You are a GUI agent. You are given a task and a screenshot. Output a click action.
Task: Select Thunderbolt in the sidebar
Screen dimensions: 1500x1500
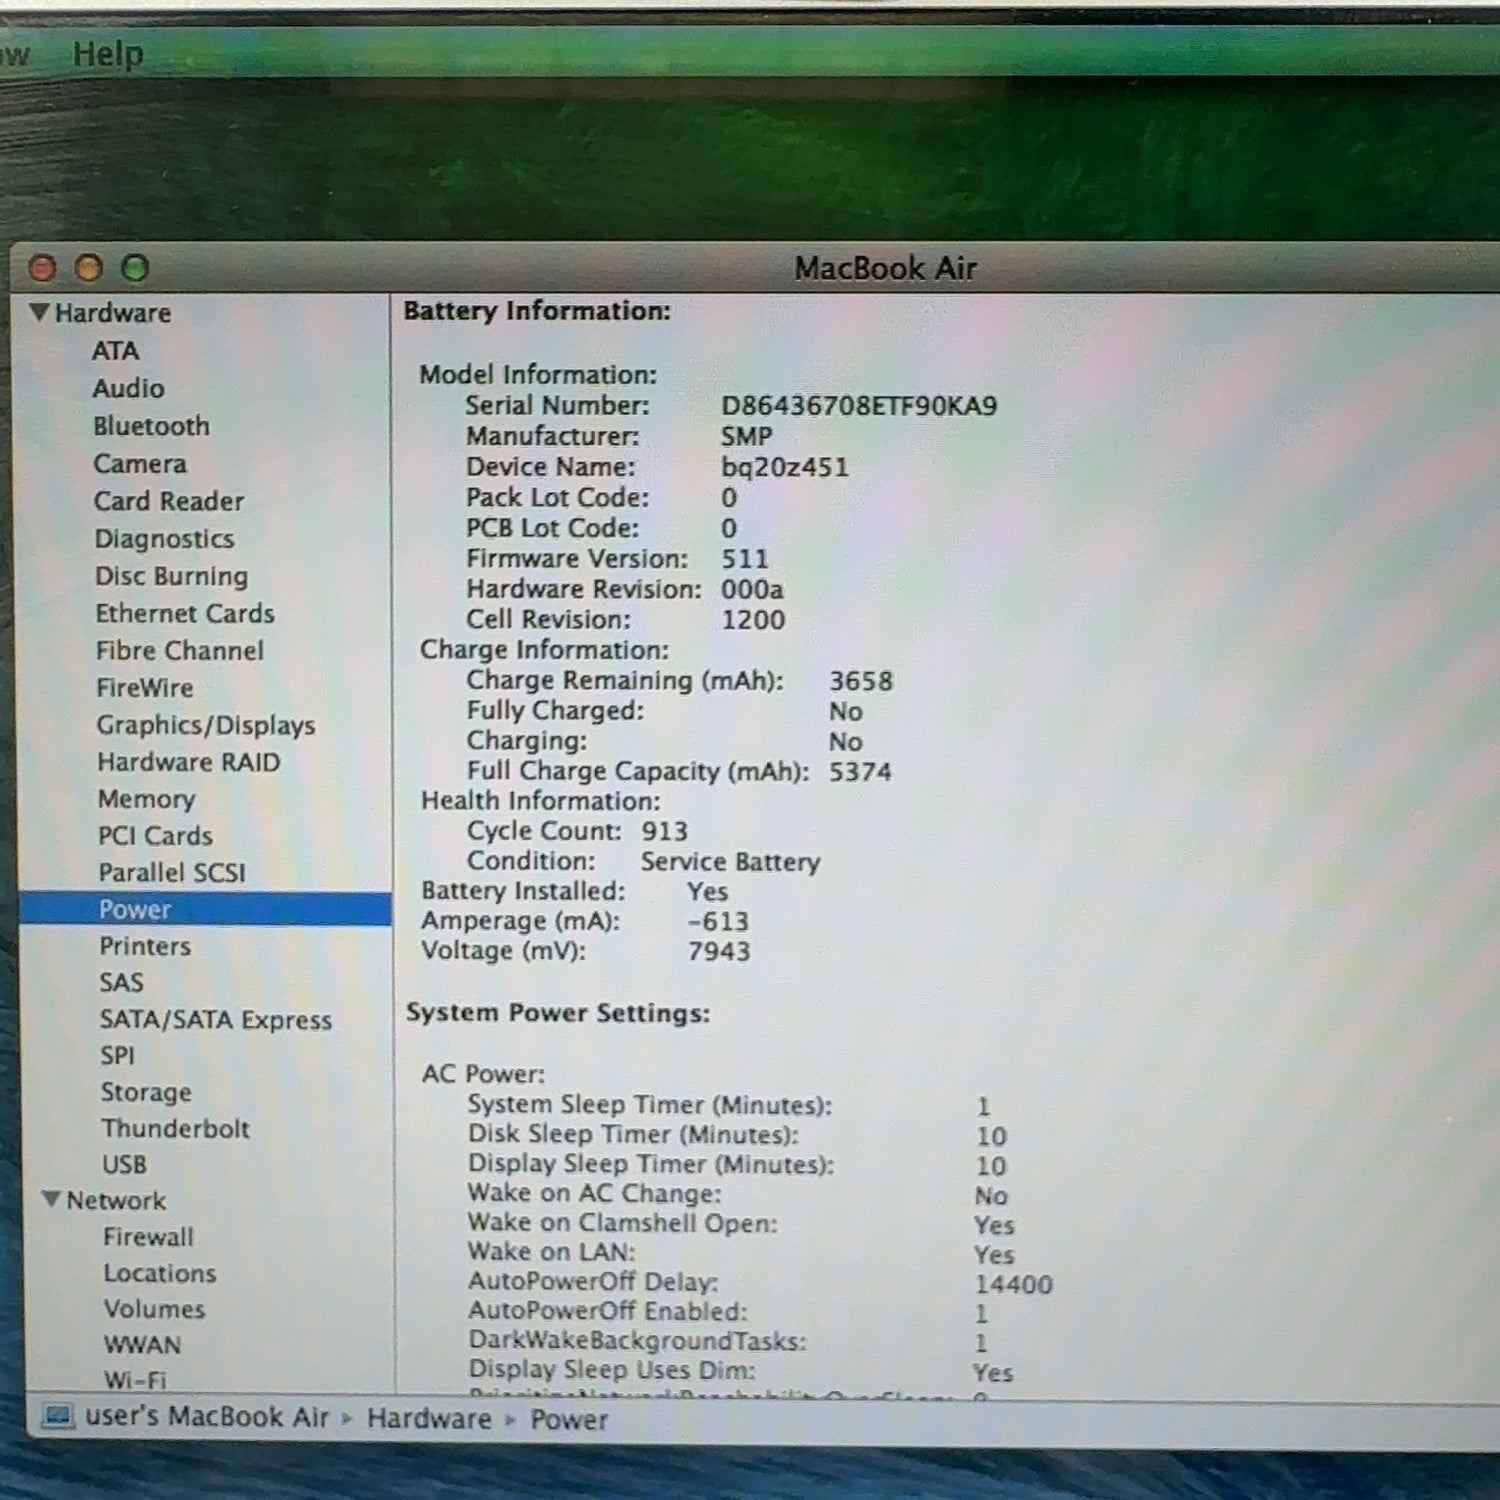pos(175,1129)
